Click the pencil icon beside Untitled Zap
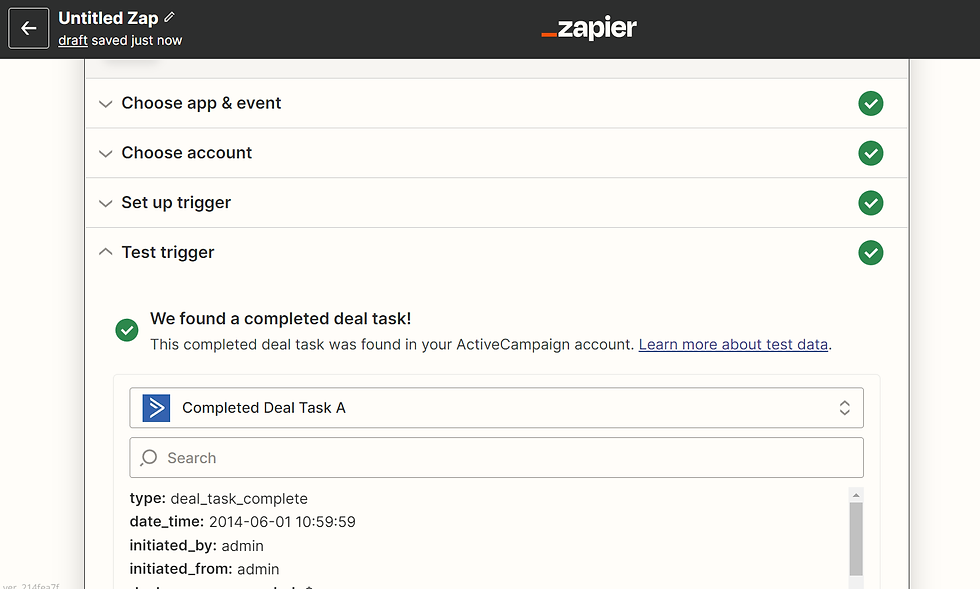 (x=169, y=18)
